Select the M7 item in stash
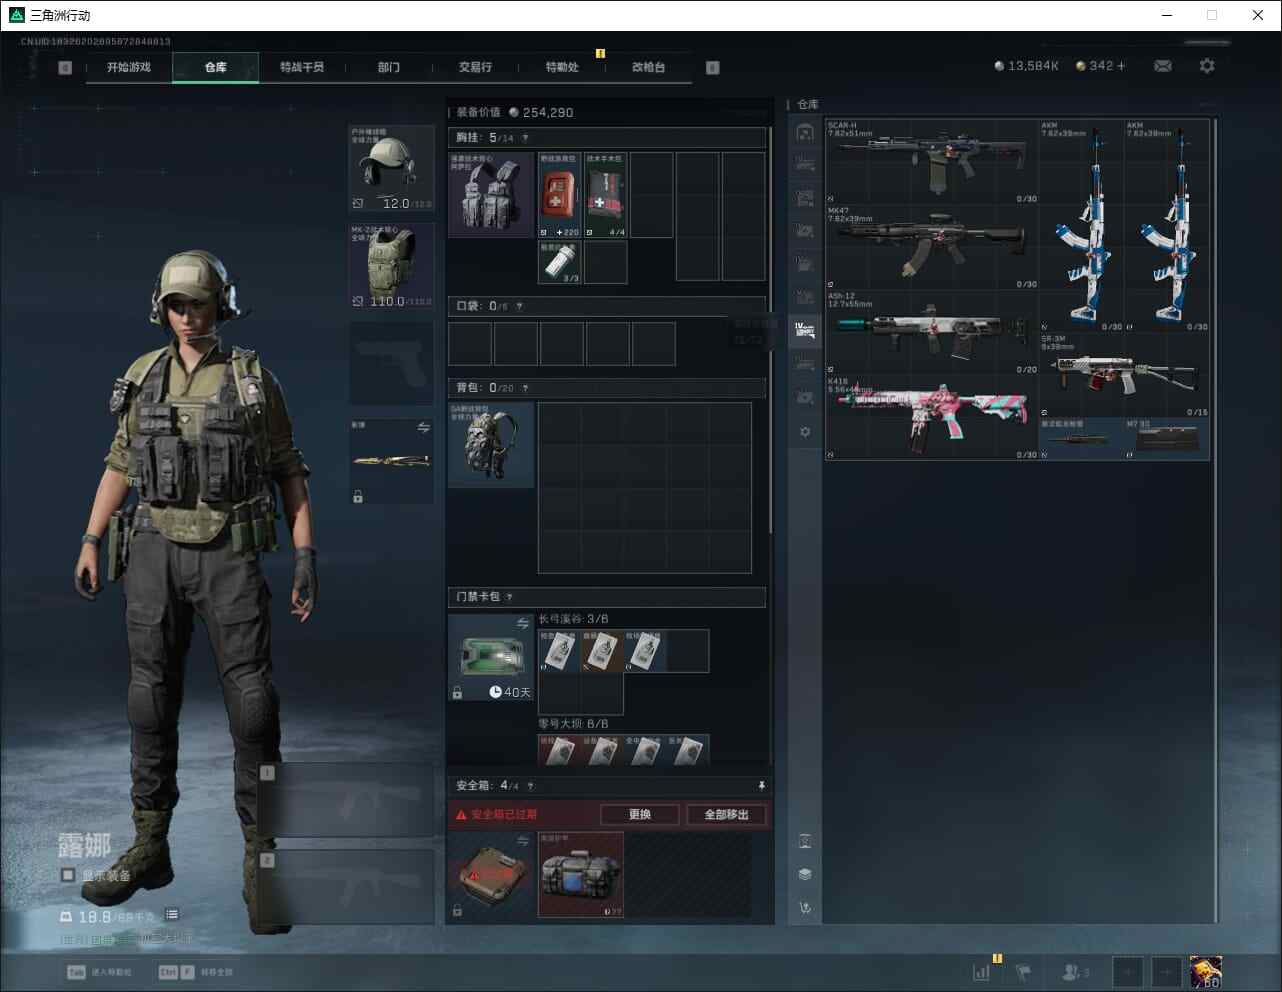Viewport: 1282px width, 992px height. coord(1168,439)
